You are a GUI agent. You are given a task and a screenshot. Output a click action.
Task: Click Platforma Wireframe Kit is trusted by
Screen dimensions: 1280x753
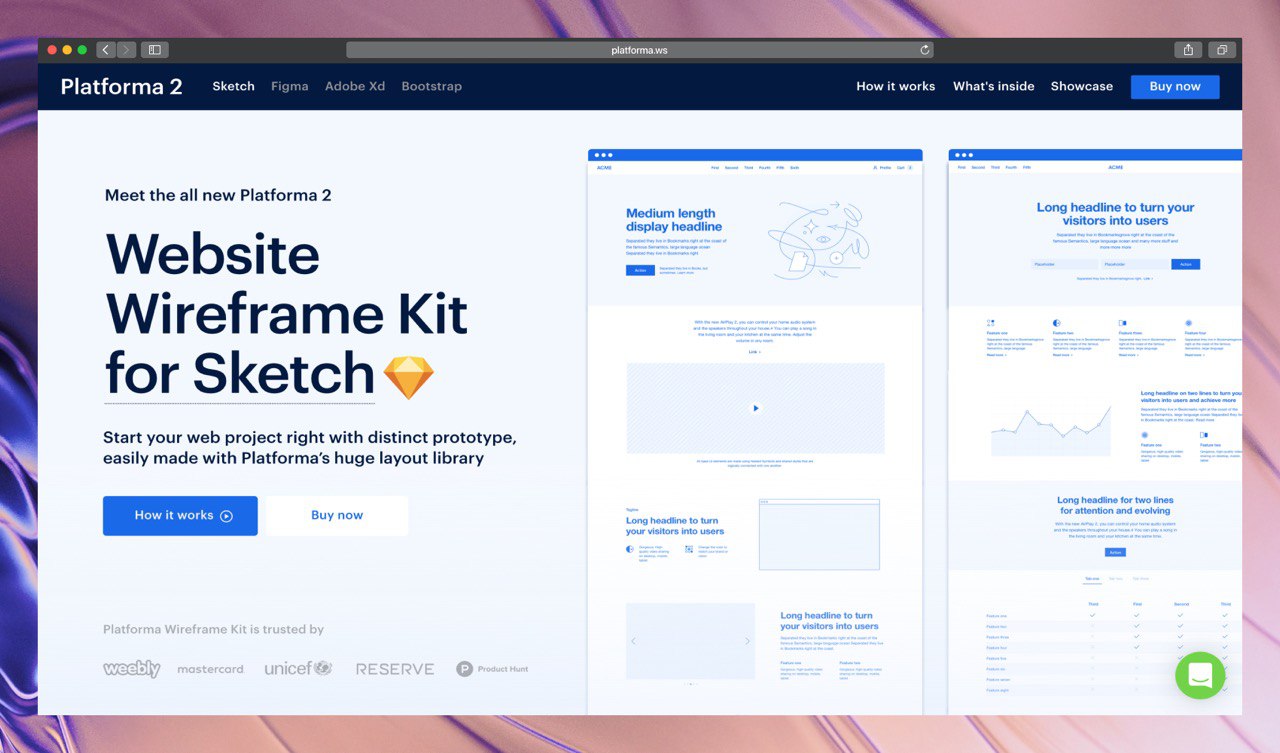213,629
